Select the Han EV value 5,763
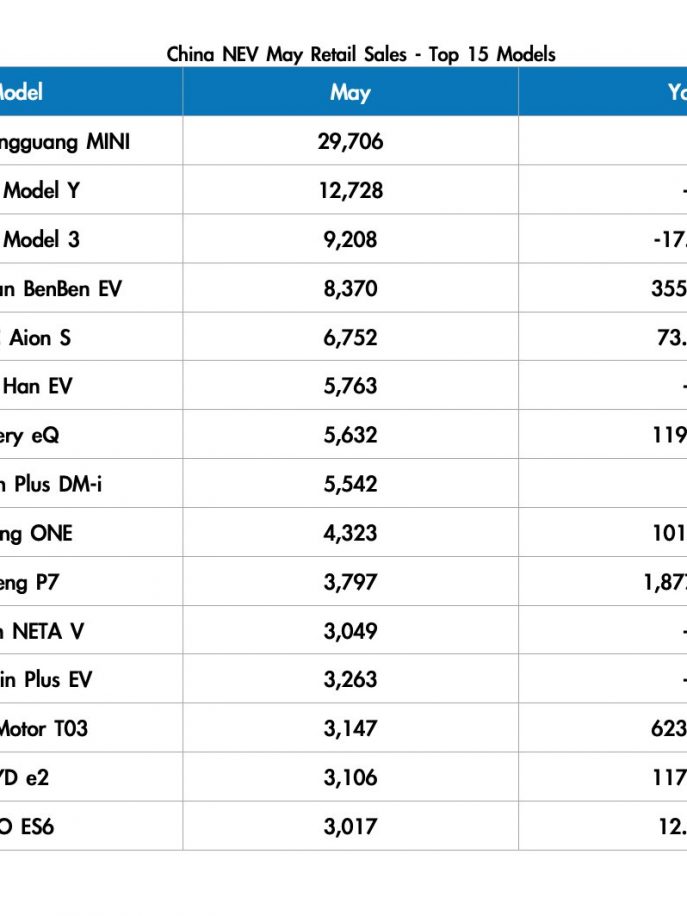This screenshot has height=916, width=687. click(x=351, y=386)
